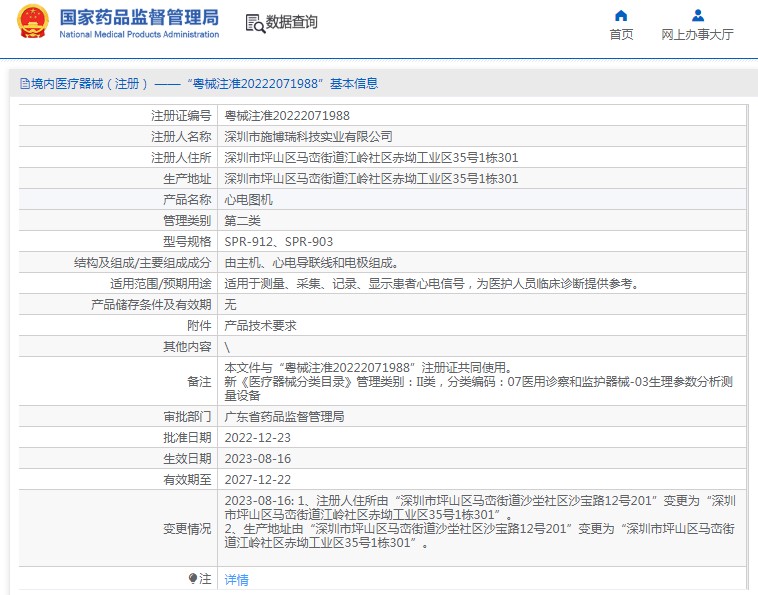Image resolution: width=758 pixels, height=595 pixels.
Task: Select 无 in storage conditions row
Action: (x=230, y=305)
